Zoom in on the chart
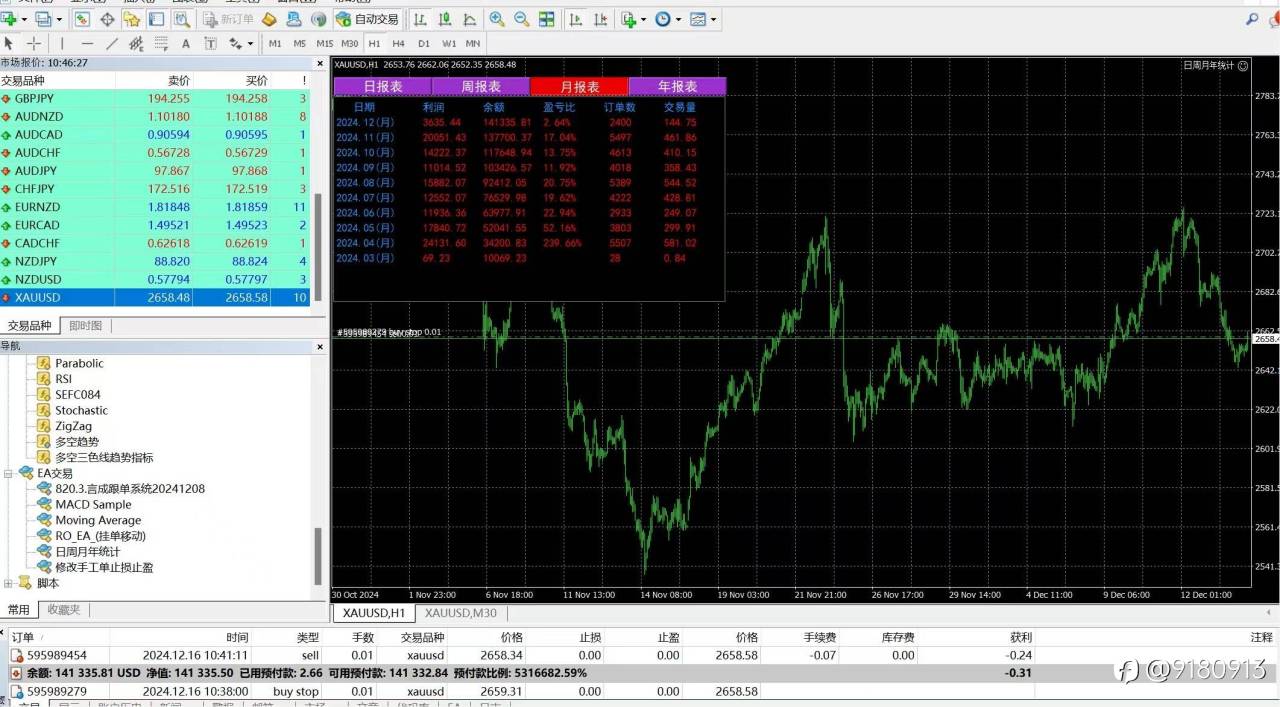 (497, 19)
